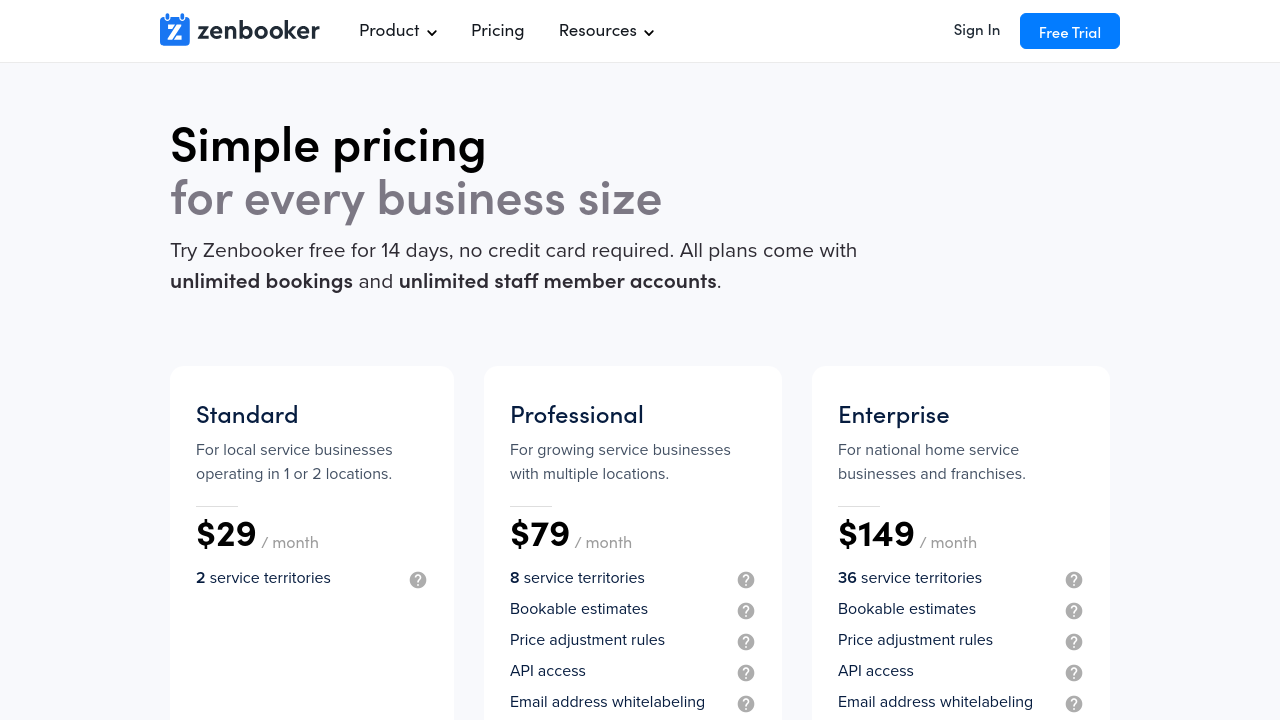Click help icon for Enterprise 36 service territories
The image size is (1280, 720).
tap(1074, 580)
